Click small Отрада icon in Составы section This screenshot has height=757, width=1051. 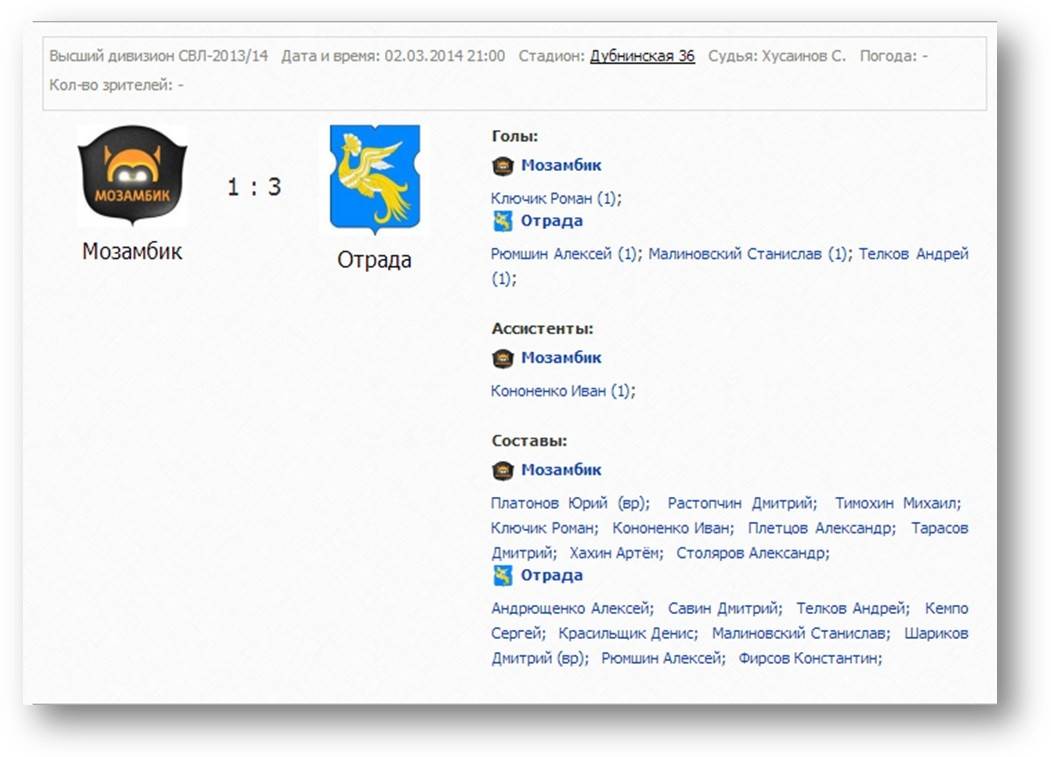503,576
